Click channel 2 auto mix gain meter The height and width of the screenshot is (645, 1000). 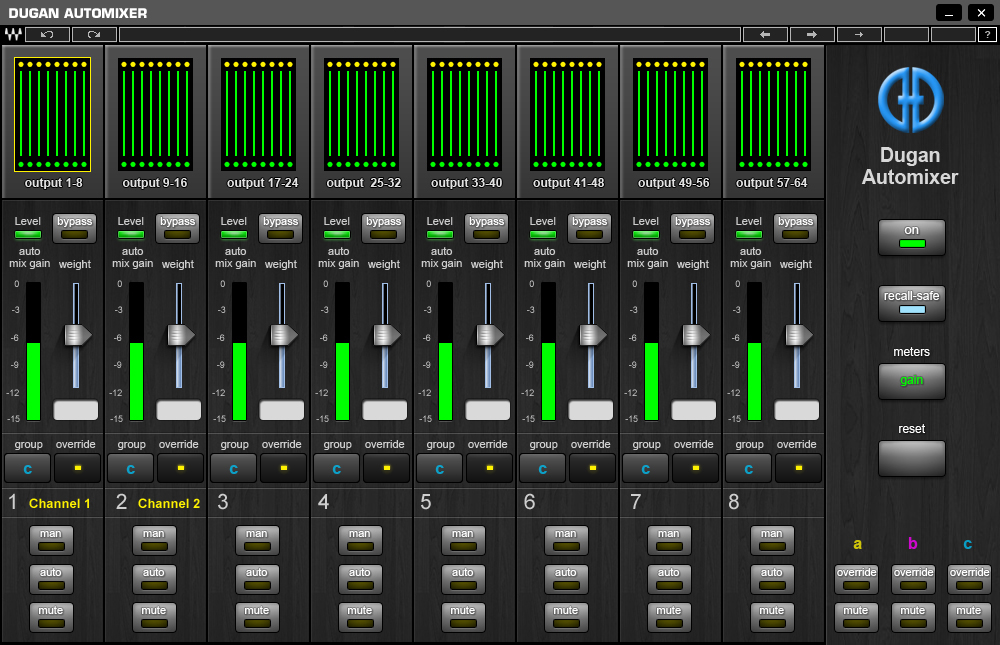pyautogui.click(x=136, y=352)
